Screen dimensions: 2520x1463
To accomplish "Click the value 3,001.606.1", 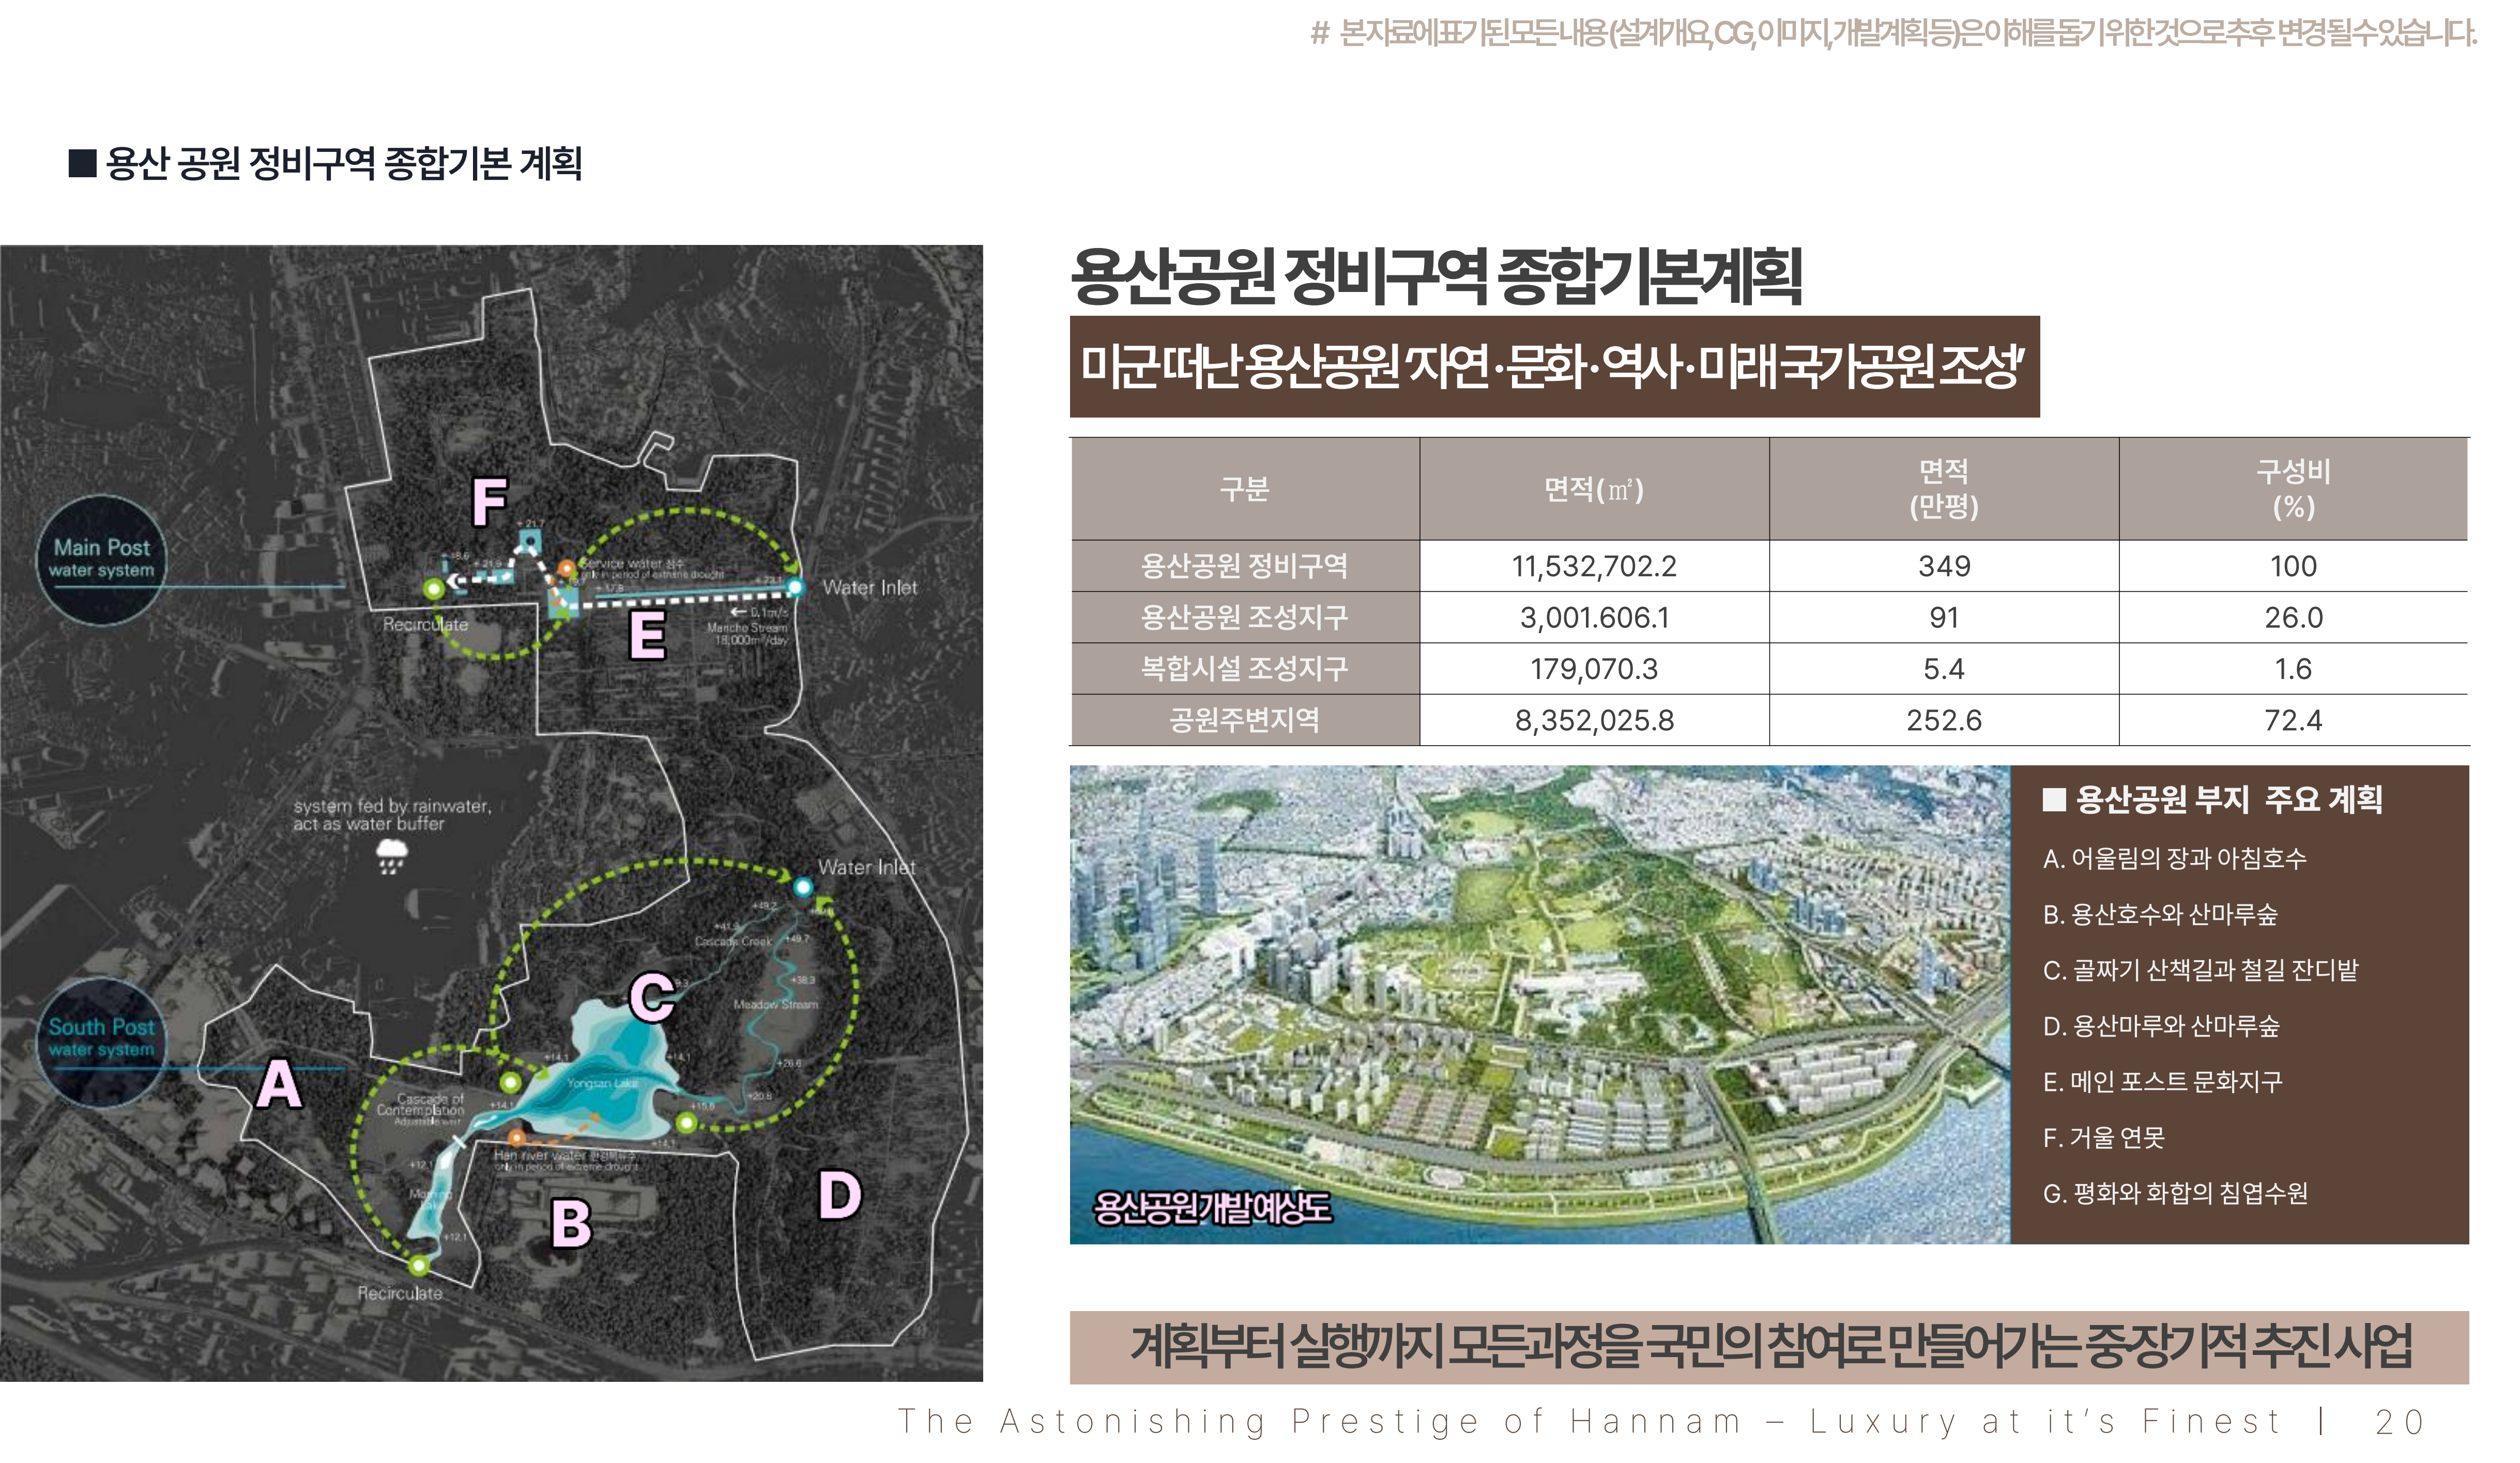I will click(1594, 617).
